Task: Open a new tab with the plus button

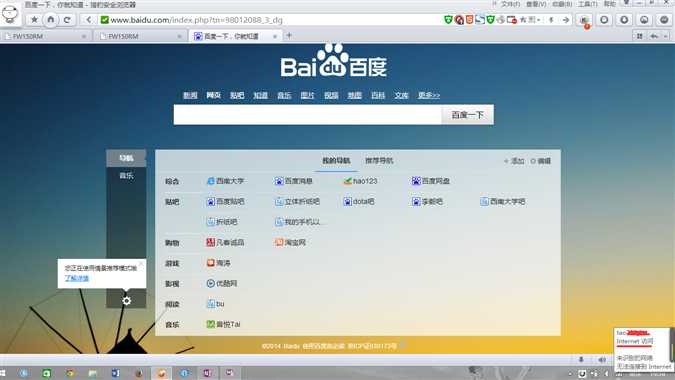Action: coord(289,36)
